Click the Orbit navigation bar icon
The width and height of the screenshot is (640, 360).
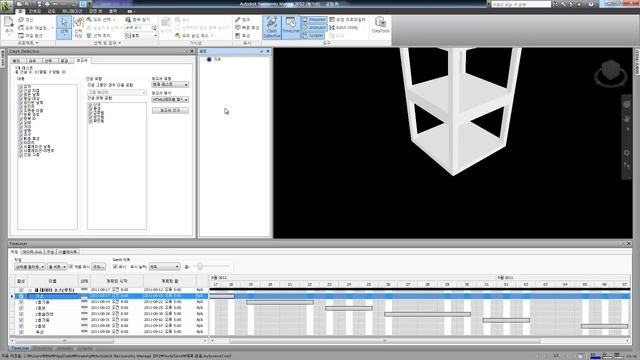(x=627, y=153)
